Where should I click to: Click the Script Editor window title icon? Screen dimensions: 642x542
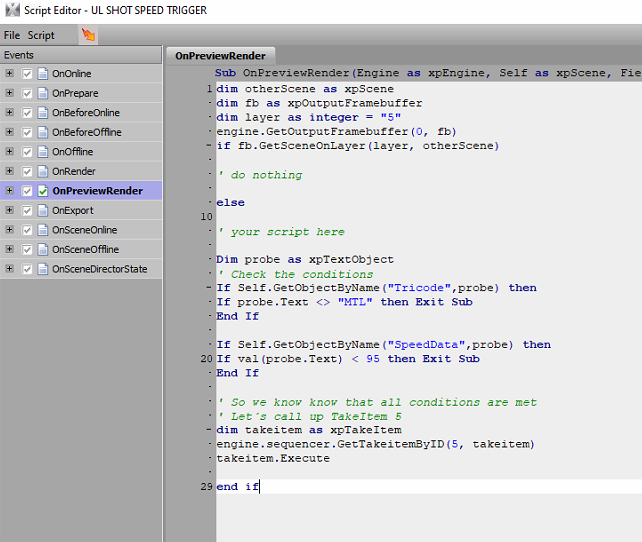[12, 9]
